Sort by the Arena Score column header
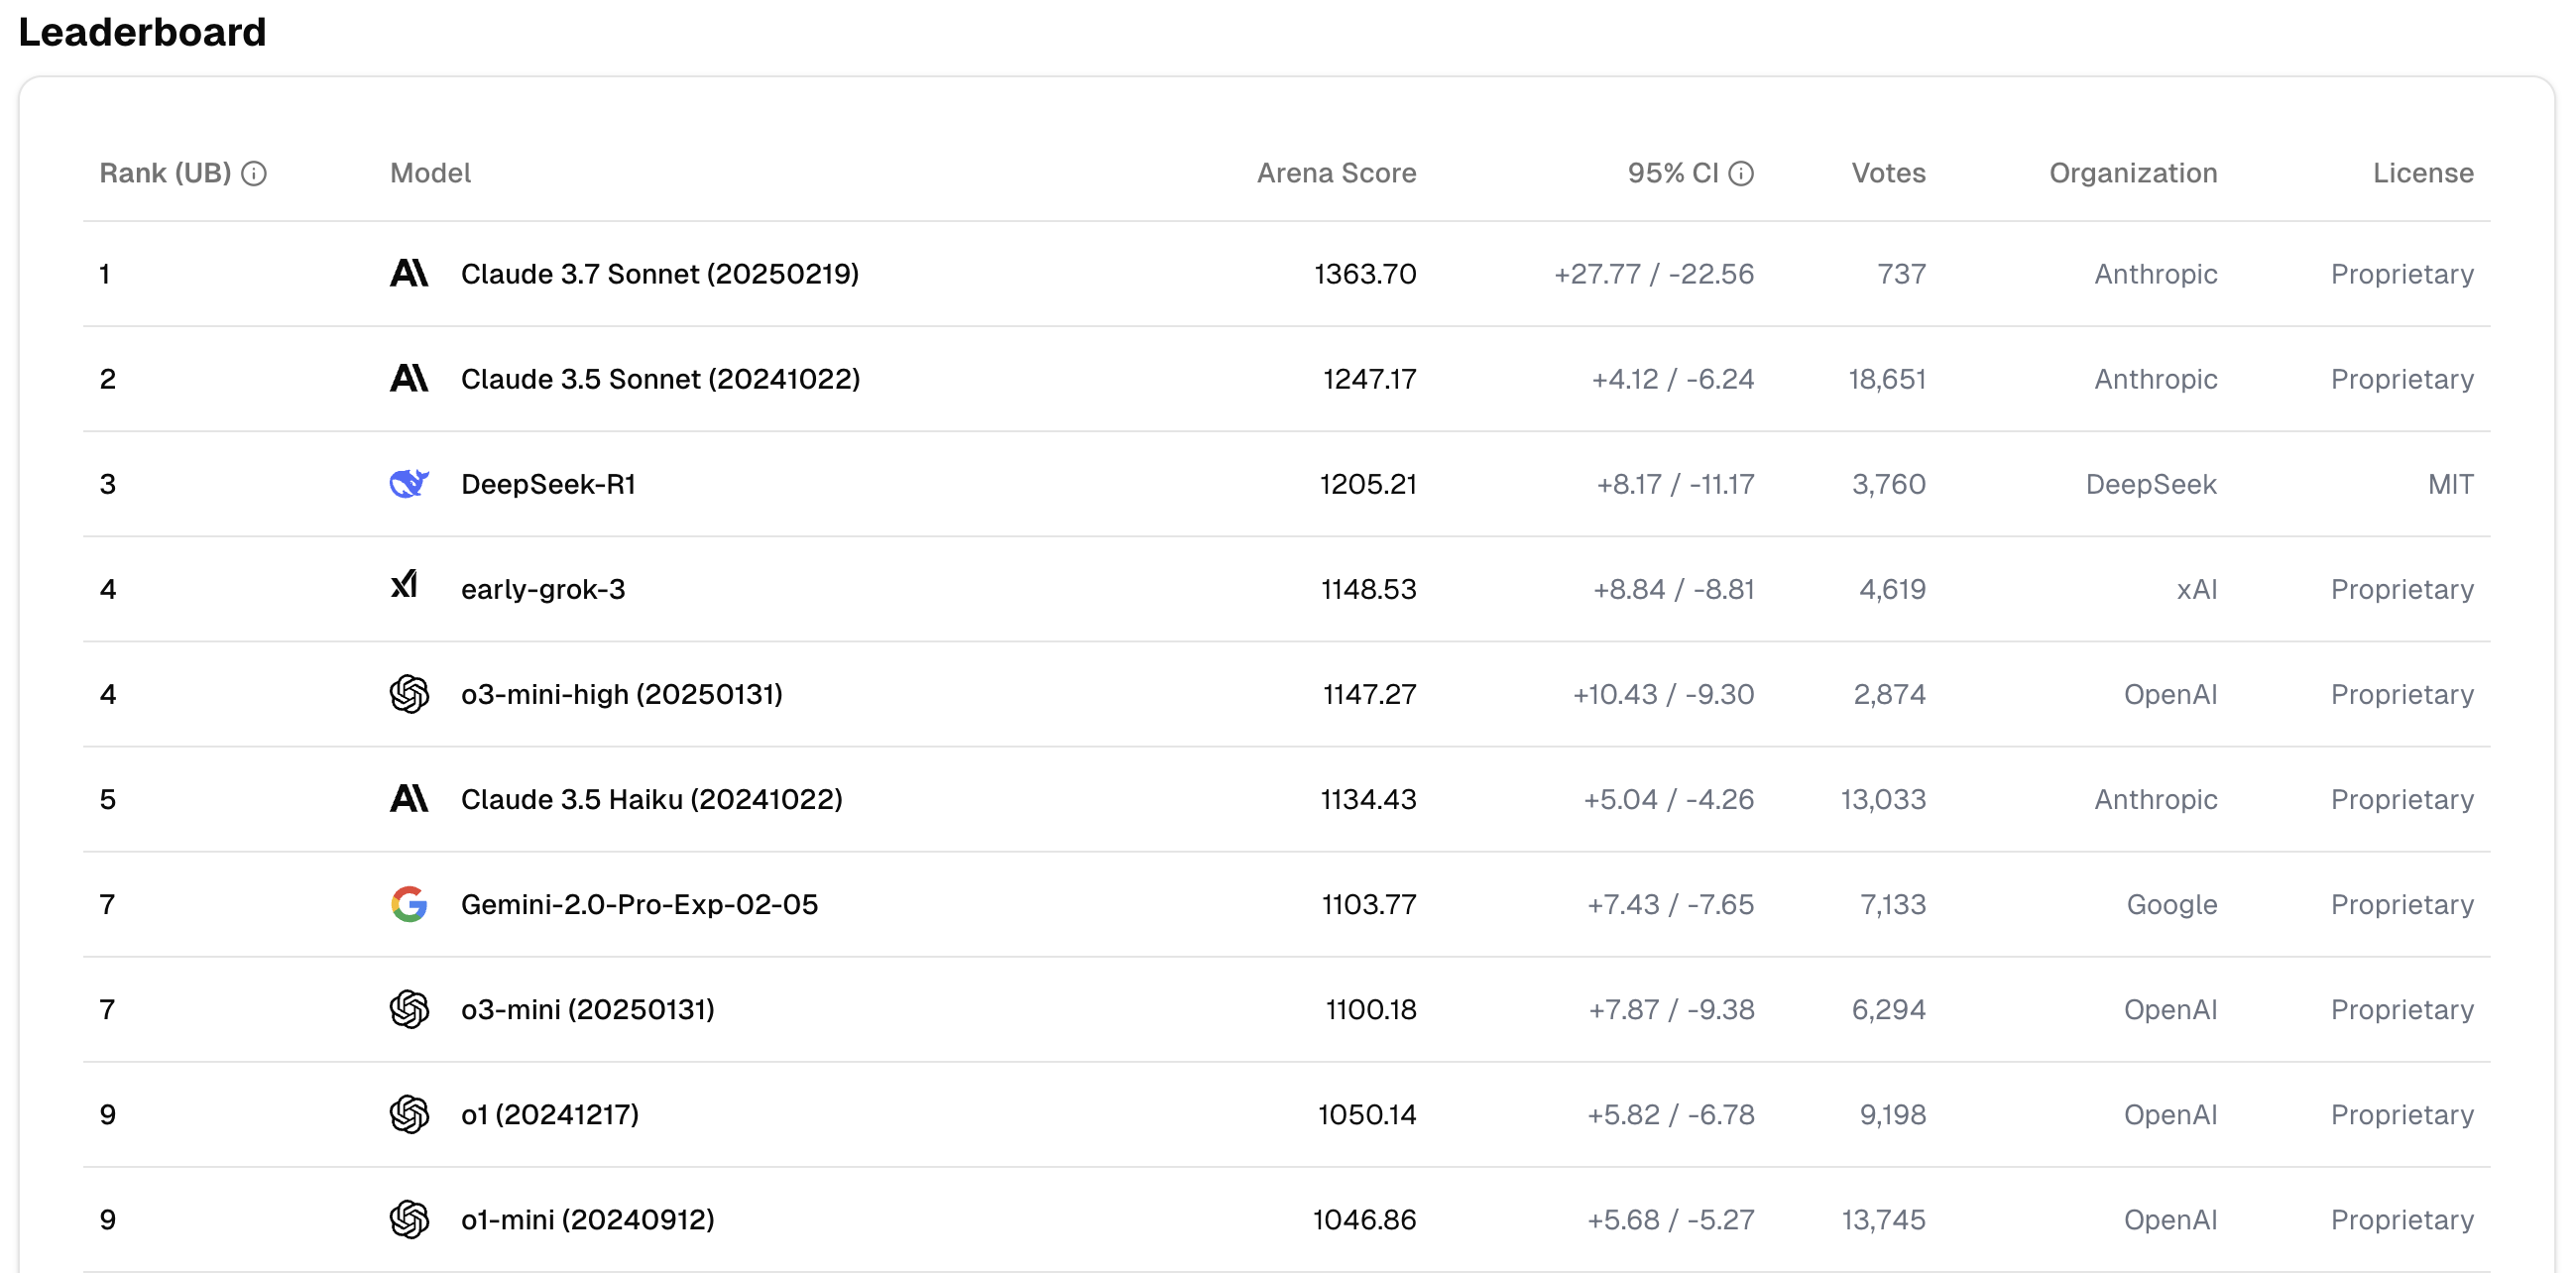This screenshot has width=2576, height=1273. click(x=1335, y=173)
